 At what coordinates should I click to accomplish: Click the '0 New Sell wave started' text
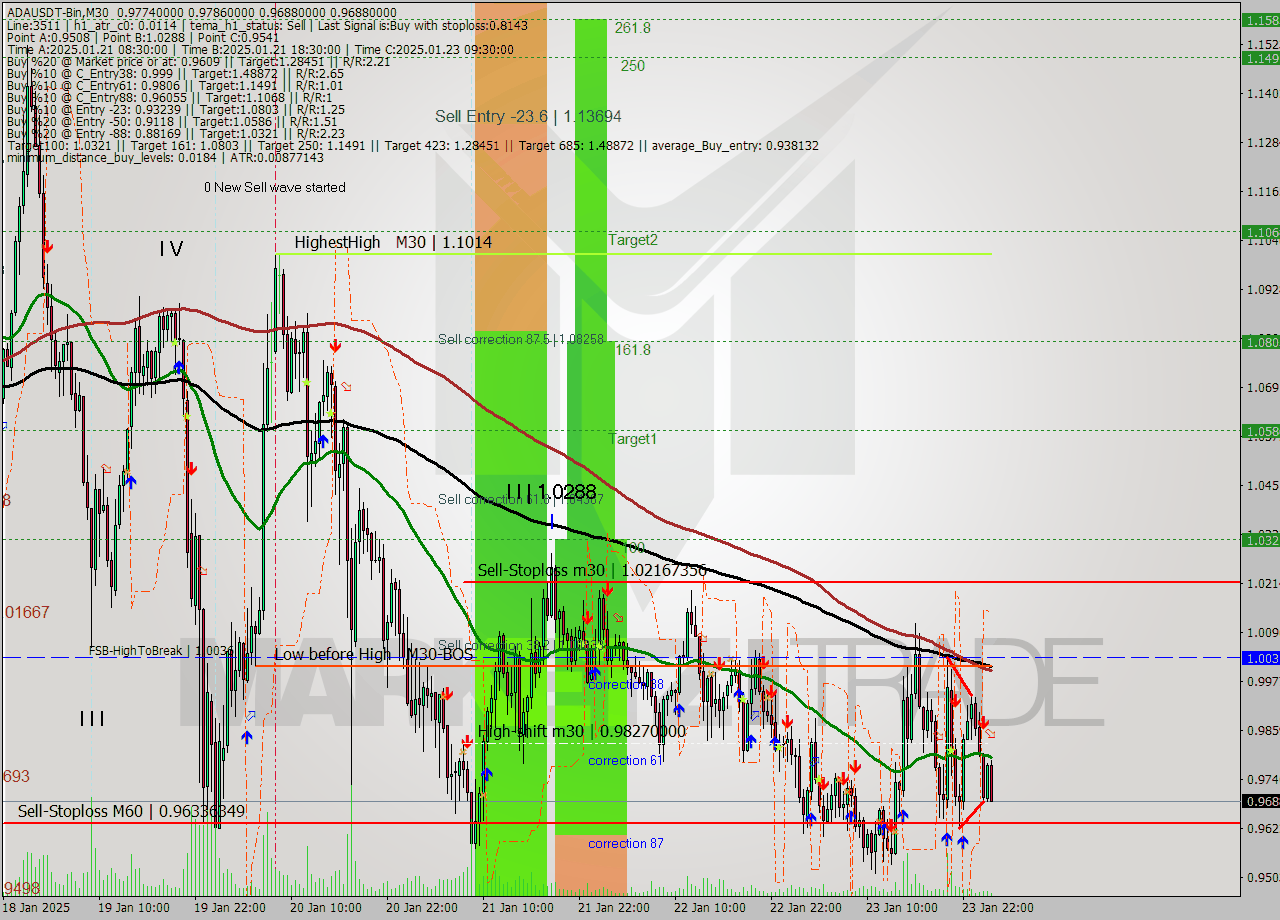(x=275, y=187)
